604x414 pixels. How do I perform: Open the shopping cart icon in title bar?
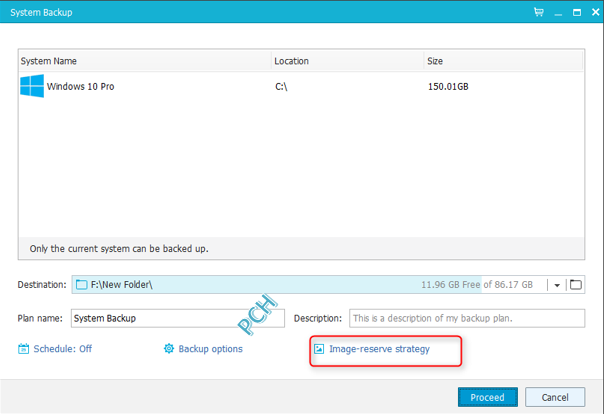click(539, 12)
